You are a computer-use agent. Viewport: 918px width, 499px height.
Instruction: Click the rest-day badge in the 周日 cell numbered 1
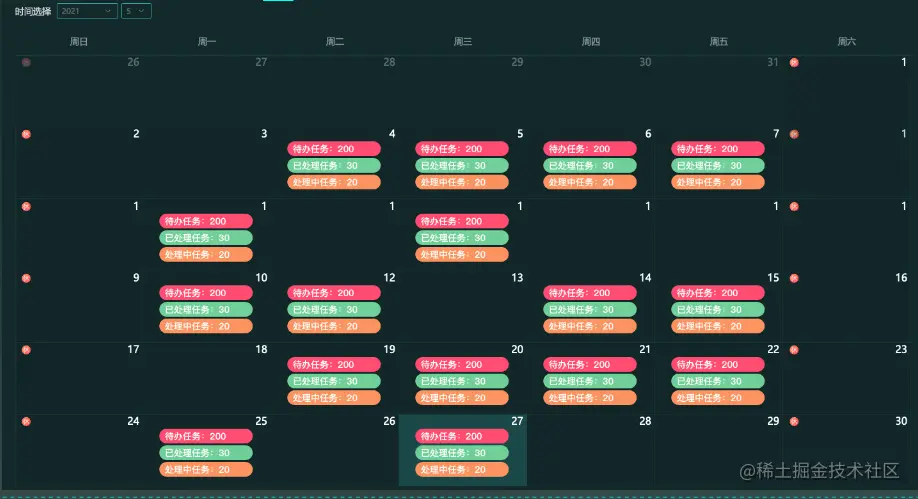point(26,206)
